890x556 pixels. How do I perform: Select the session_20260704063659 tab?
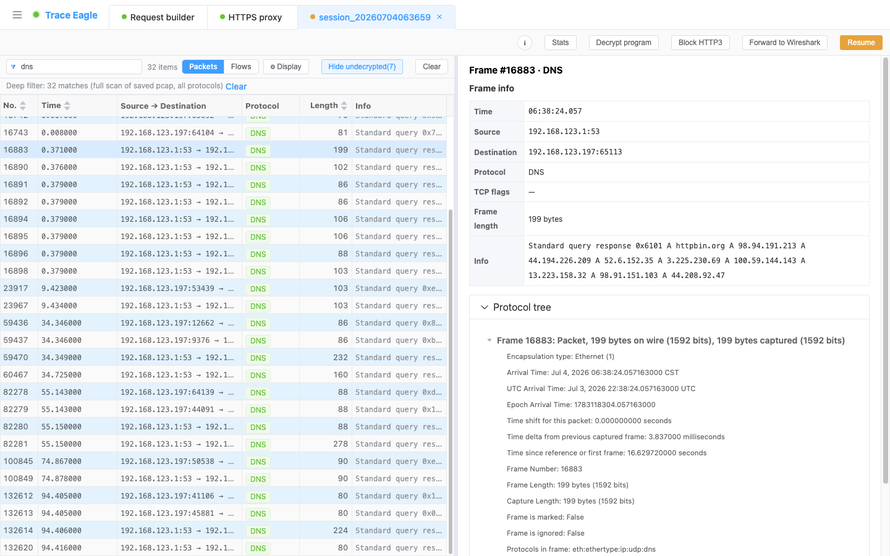tap(375, 17)
